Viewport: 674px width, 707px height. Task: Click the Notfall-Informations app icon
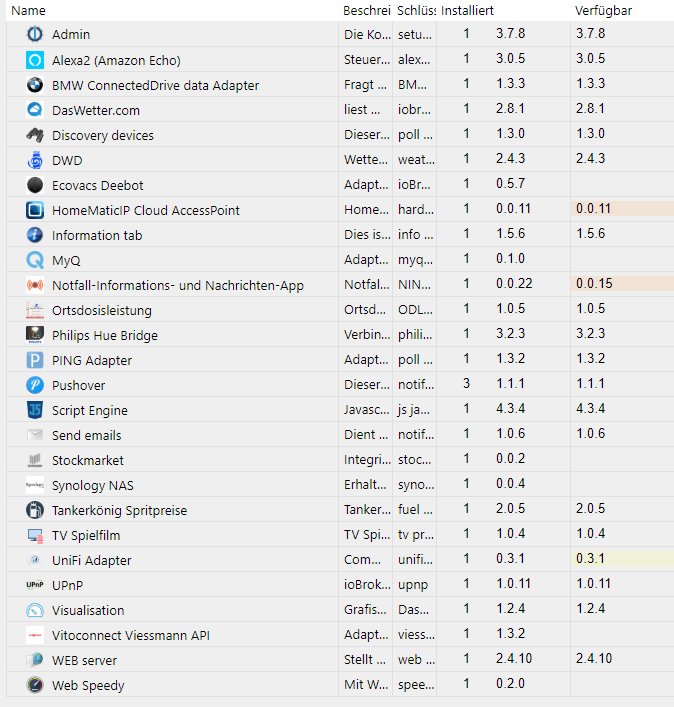point(35,285)
